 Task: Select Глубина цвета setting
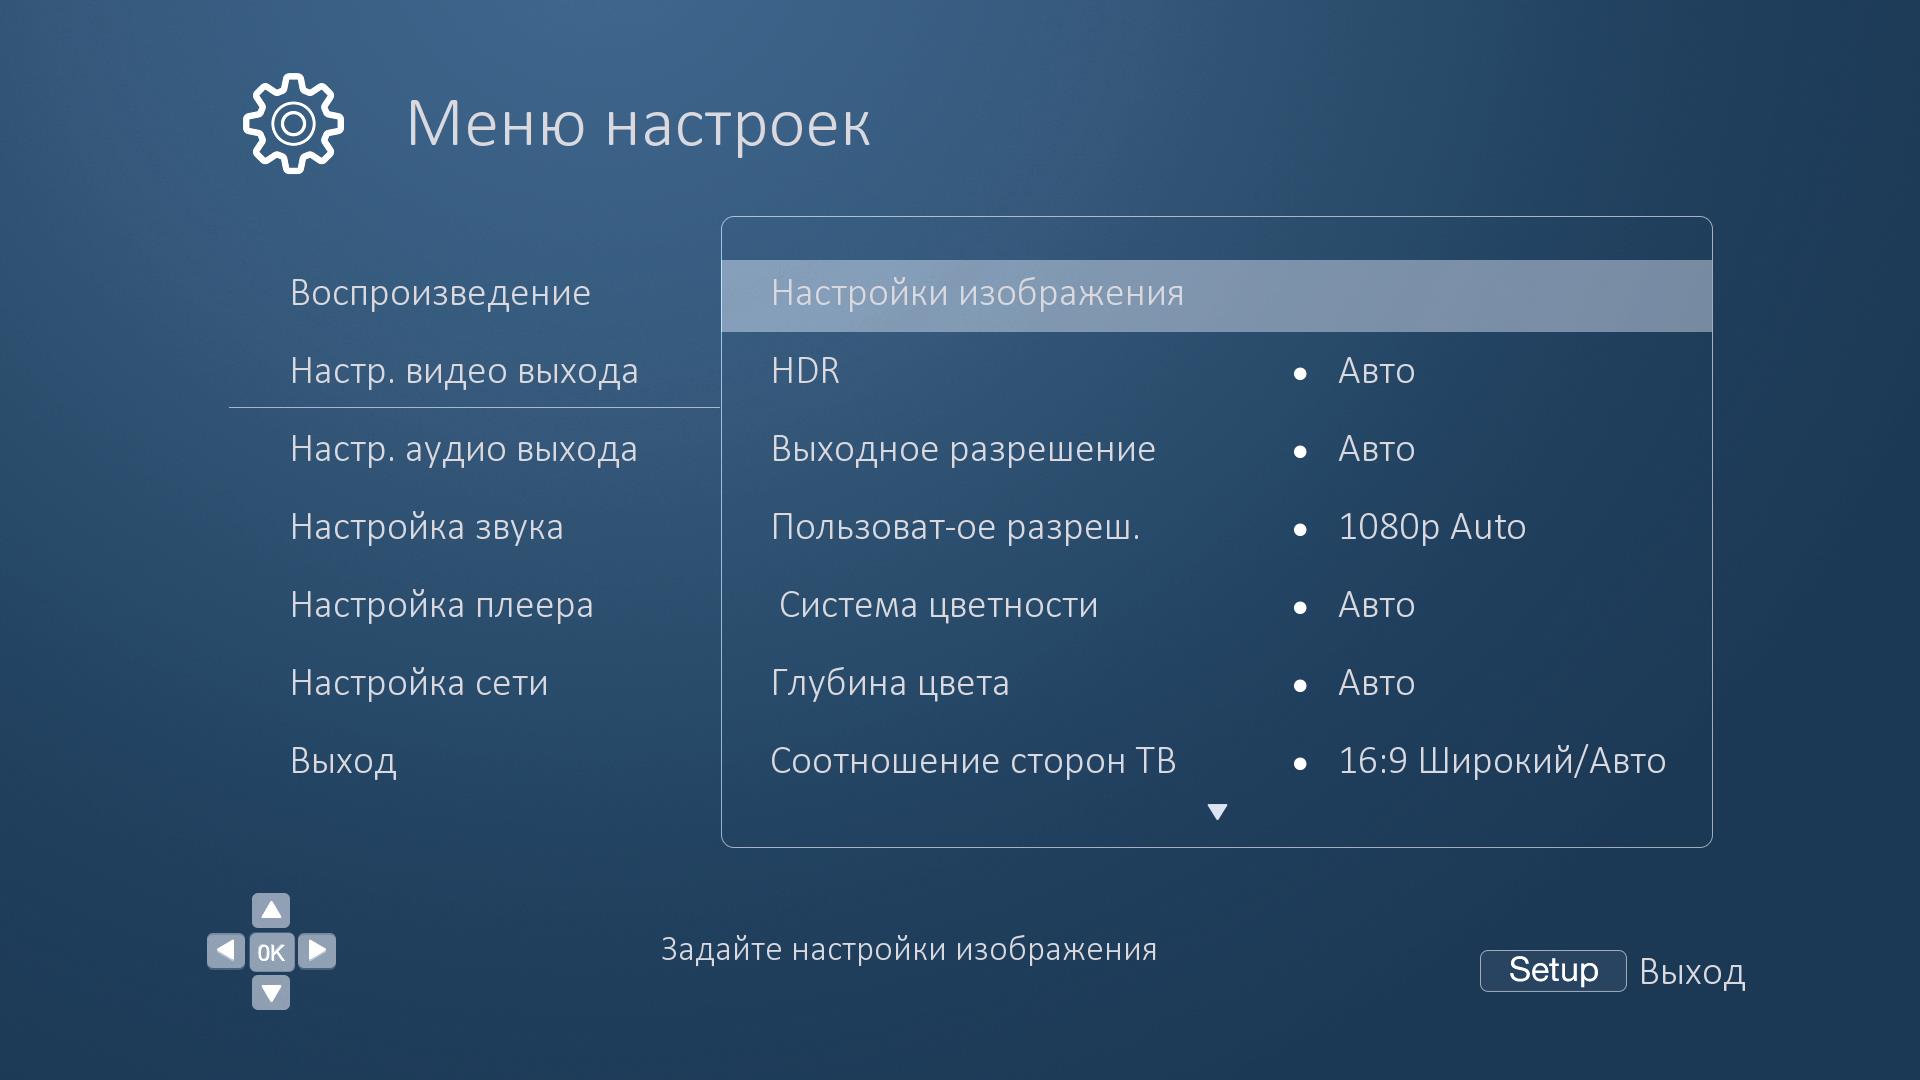(x=890, y=683)
